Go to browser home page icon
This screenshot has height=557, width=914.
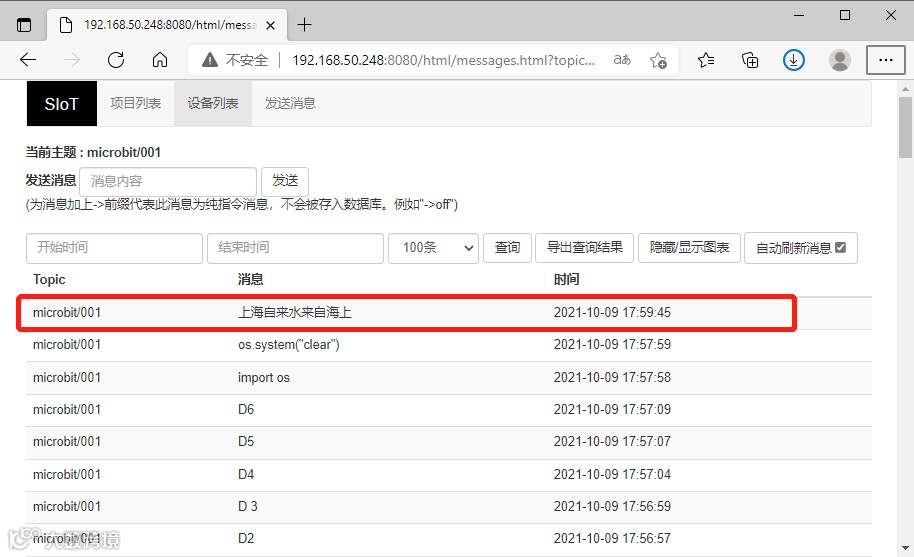point(160,59)
